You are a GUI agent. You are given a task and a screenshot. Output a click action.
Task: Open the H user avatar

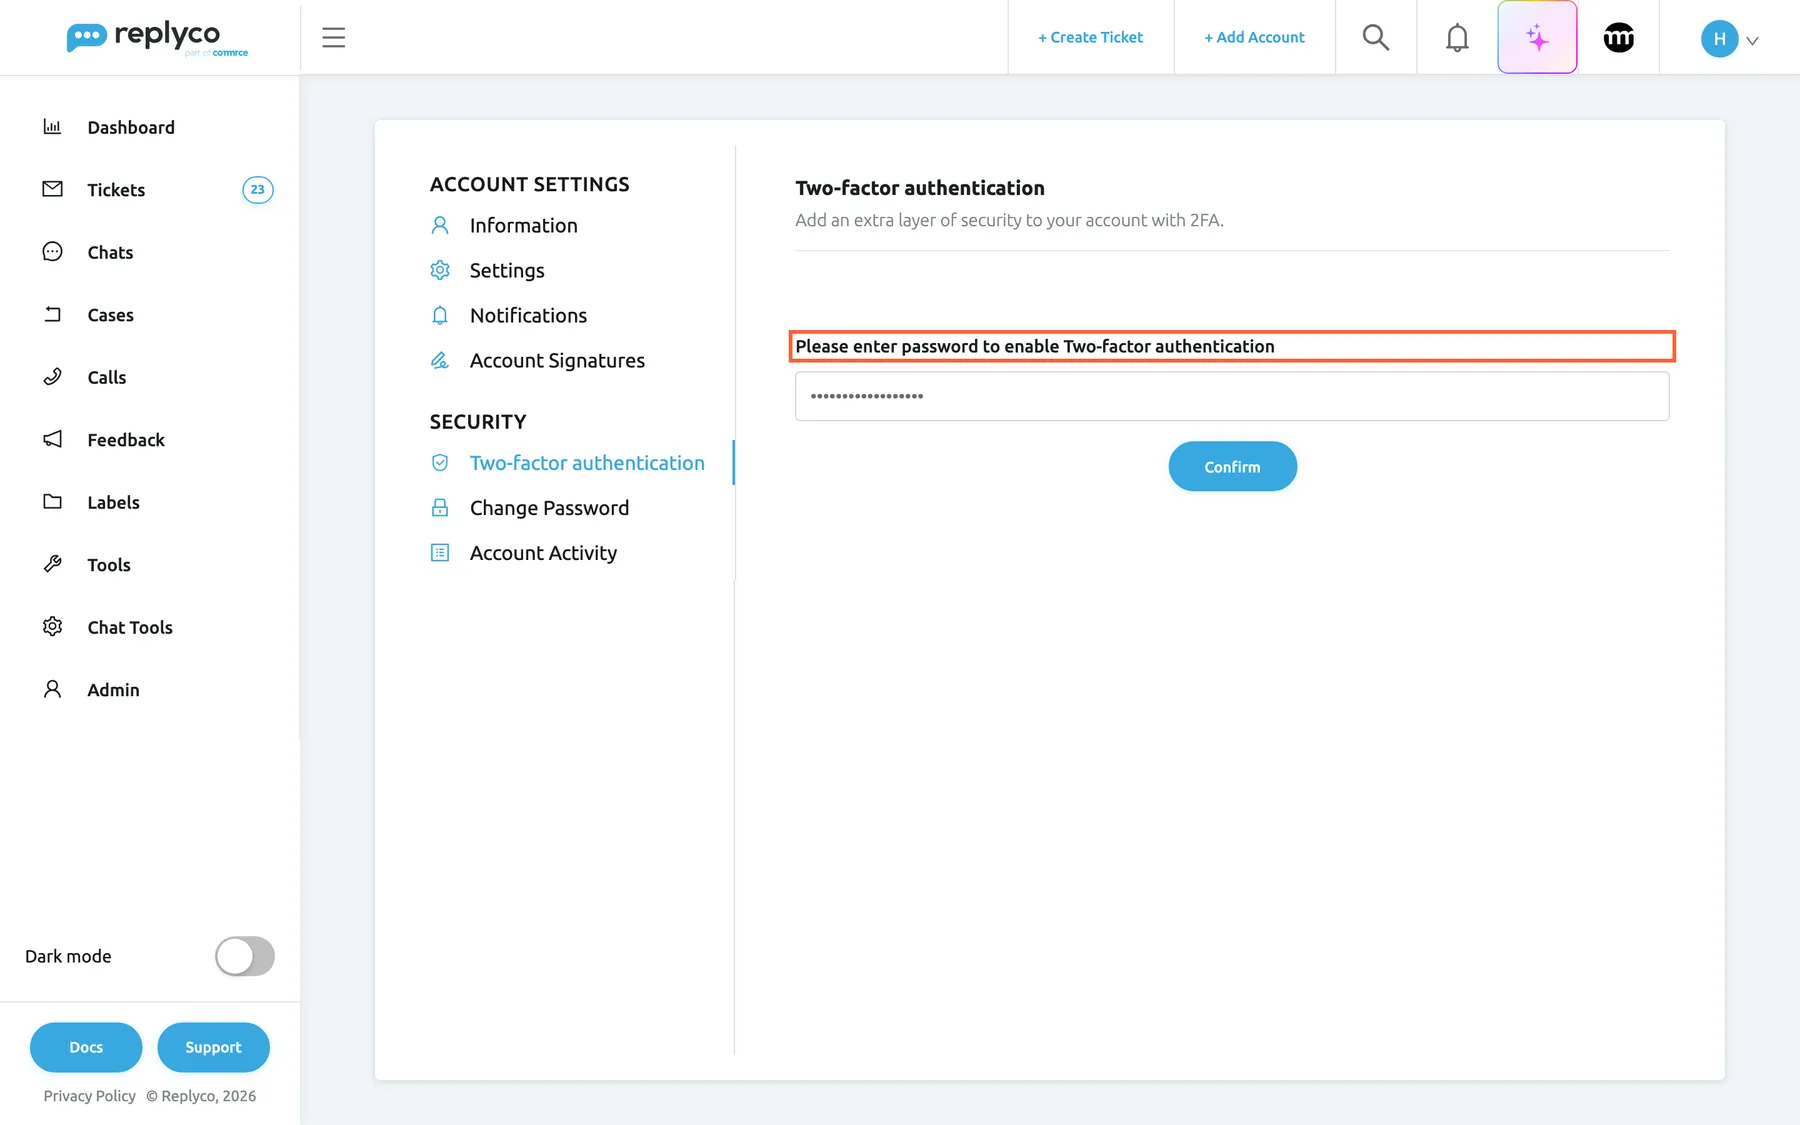[x=1719, y=39]
